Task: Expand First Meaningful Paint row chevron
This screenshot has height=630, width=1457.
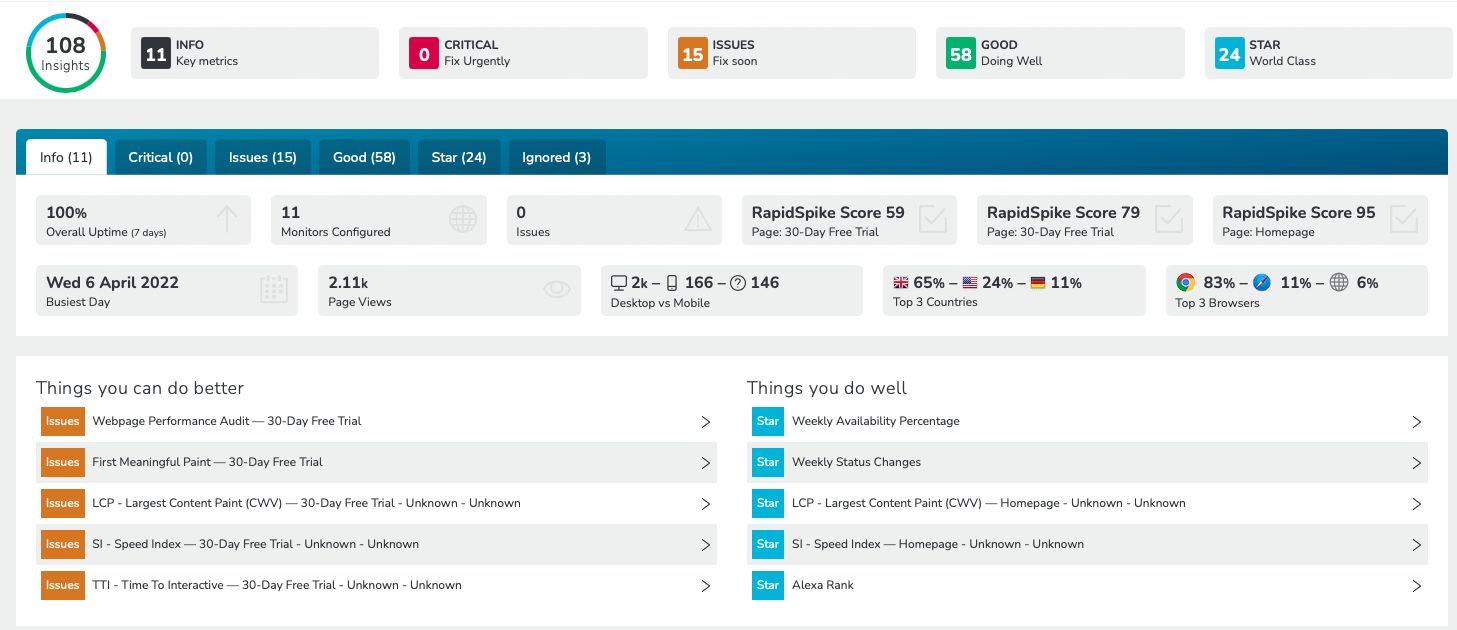Action: [x=705, y=463]
